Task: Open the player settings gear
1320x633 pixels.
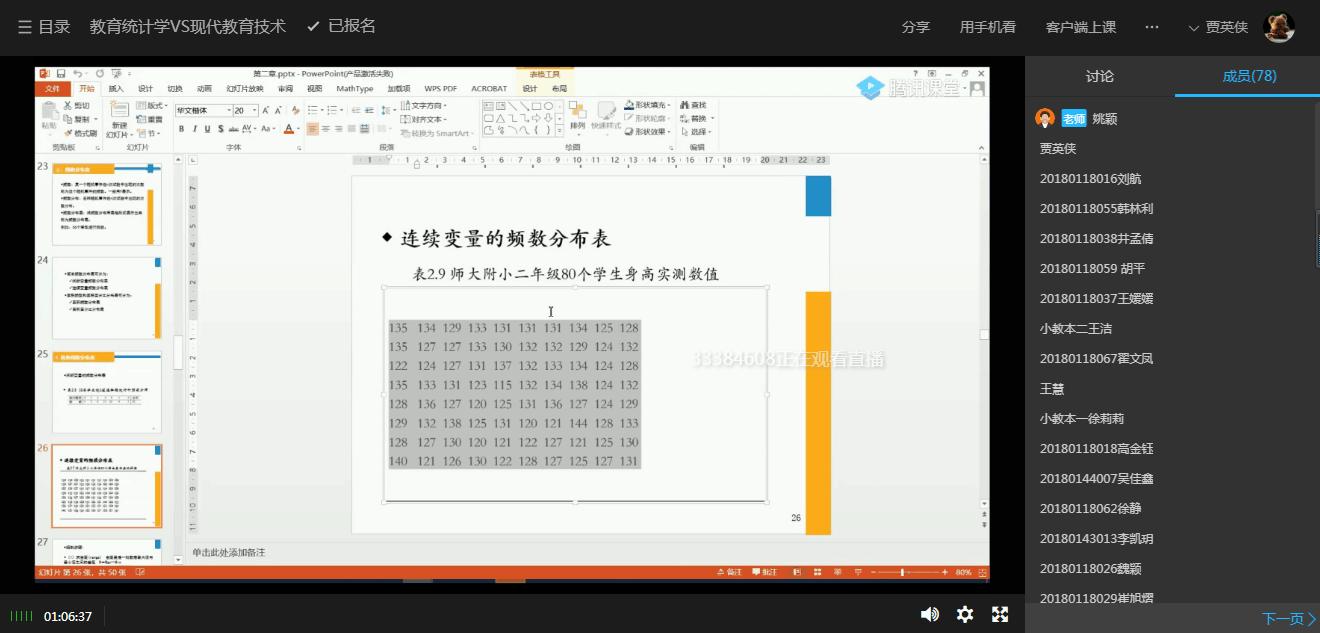Action: point(965,615)
